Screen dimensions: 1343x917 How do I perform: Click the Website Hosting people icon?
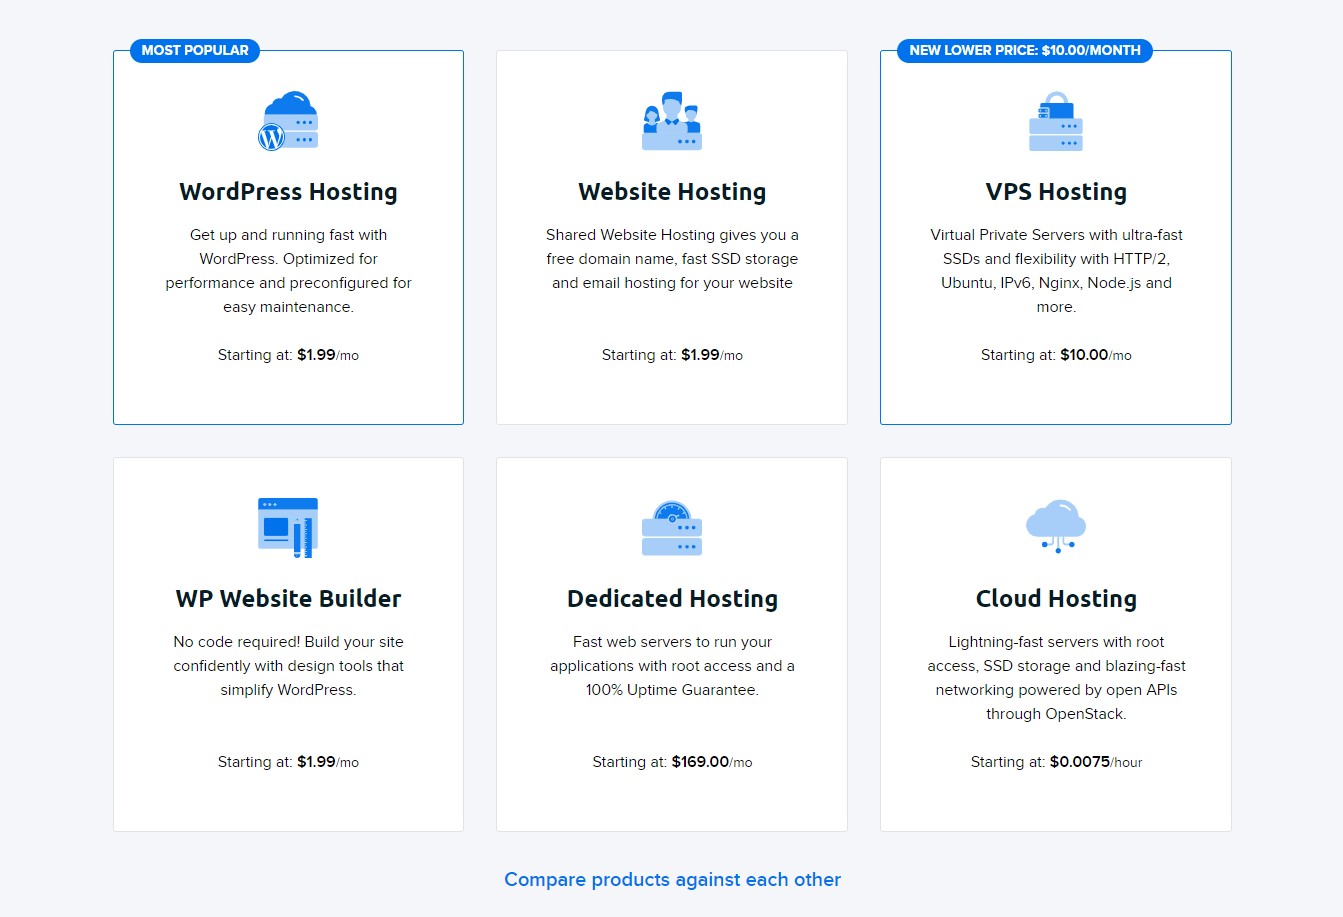point(672,121)
